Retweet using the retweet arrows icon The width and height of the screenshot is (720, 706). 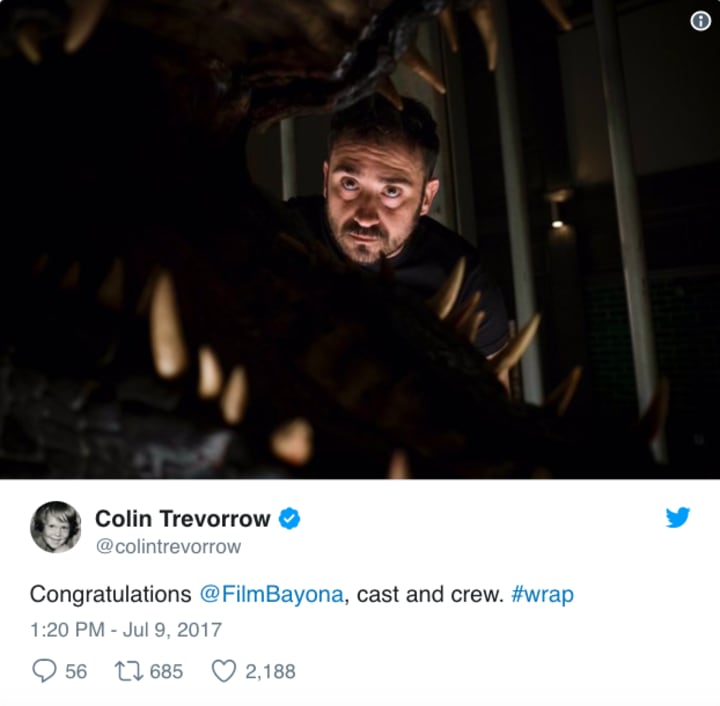click(129, 671)
